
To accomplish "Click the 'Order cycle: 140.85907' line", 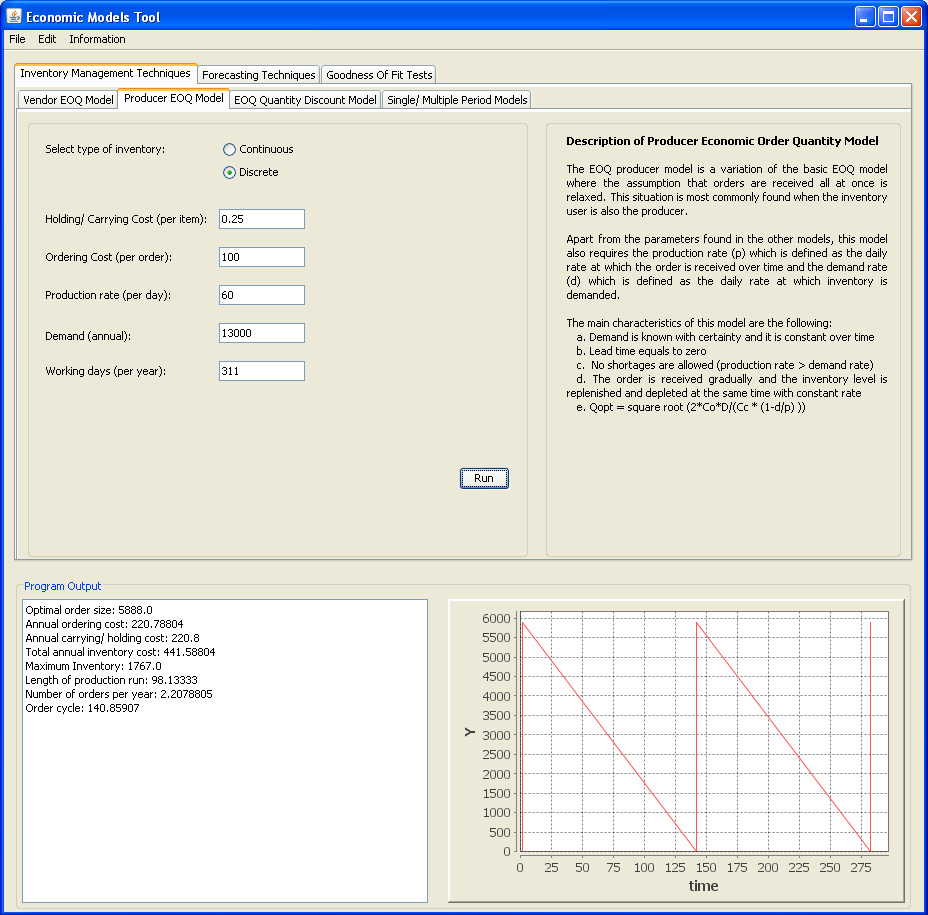I will [82, 708].
